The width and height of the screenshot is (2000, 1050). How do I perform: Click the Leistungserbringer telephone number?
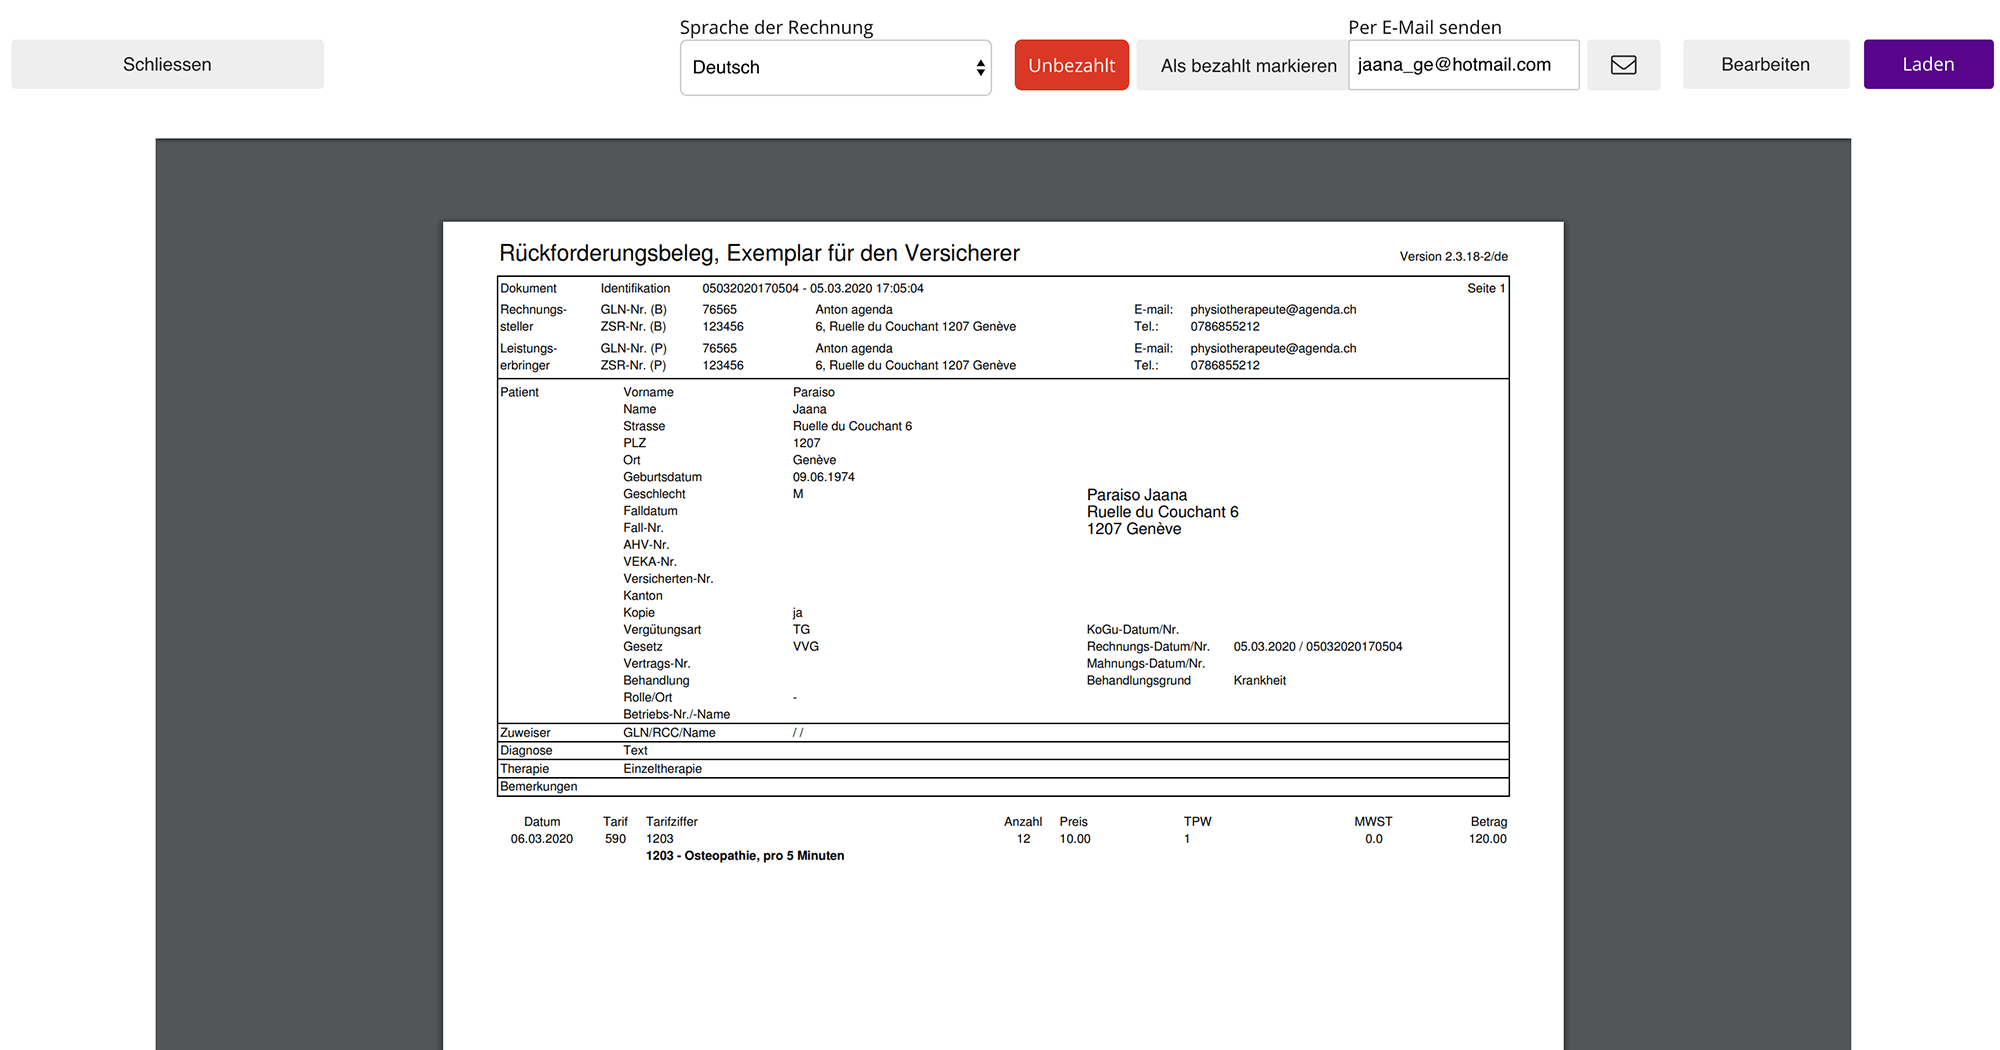tap(1224, 366)
